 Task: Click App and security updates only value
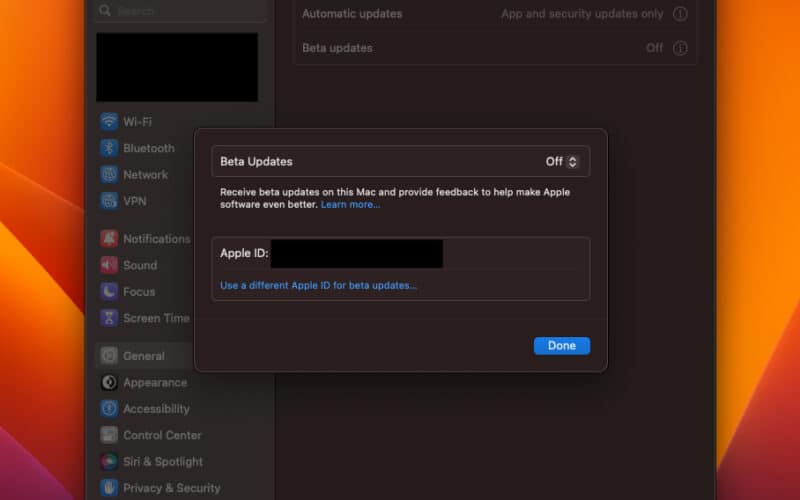tap(582, 14)
